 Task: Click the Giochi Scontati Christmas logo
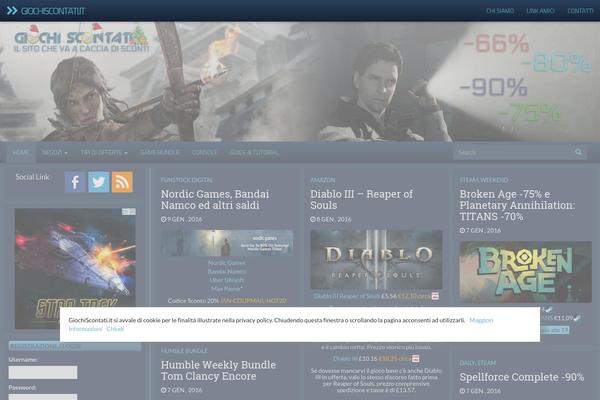coord(81,39)
